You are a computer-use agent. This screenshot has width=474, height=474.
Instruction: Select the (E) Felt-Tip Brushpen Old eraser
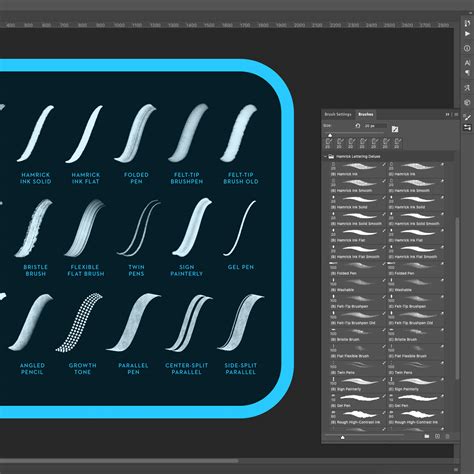(416, 318)
